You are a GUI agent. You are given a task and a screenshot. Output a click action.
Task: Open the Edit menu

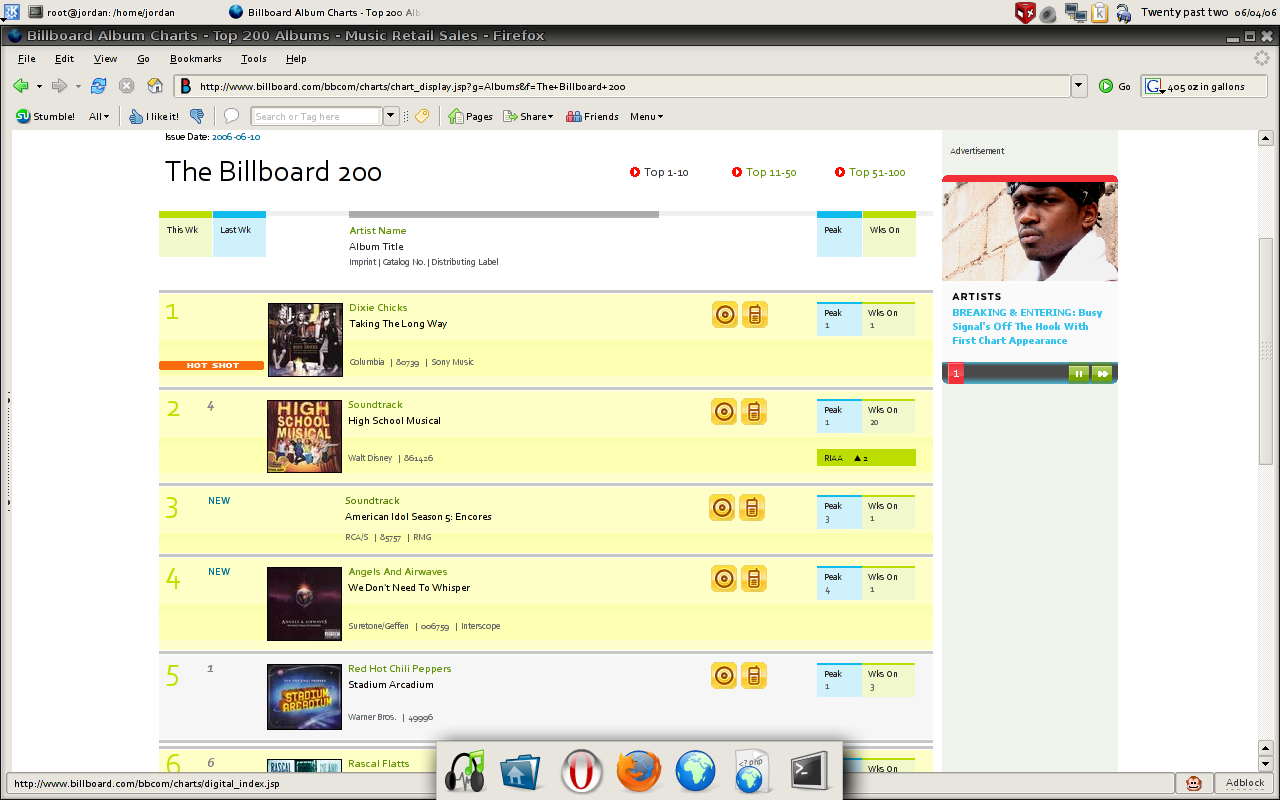point(65,59)
